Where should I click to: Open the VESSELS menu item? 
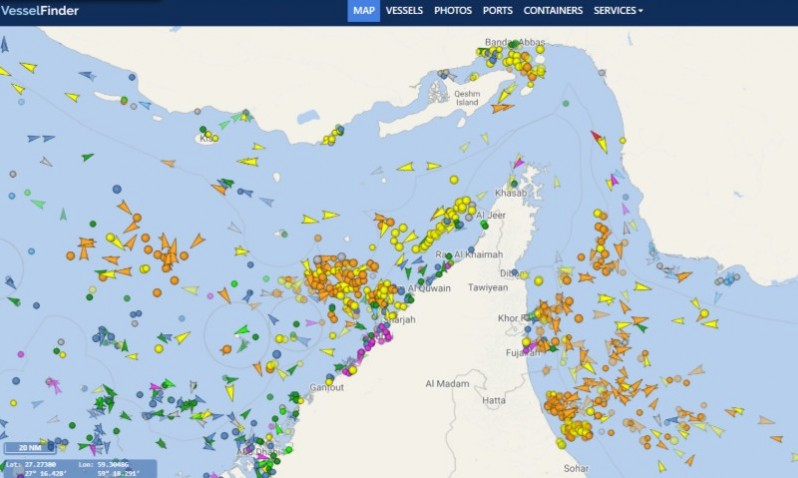(404, 11)
